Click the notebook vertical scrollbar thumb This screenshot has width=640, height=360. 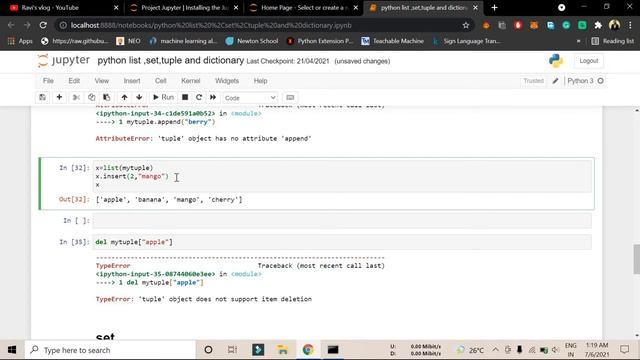(x=637, y=260)
